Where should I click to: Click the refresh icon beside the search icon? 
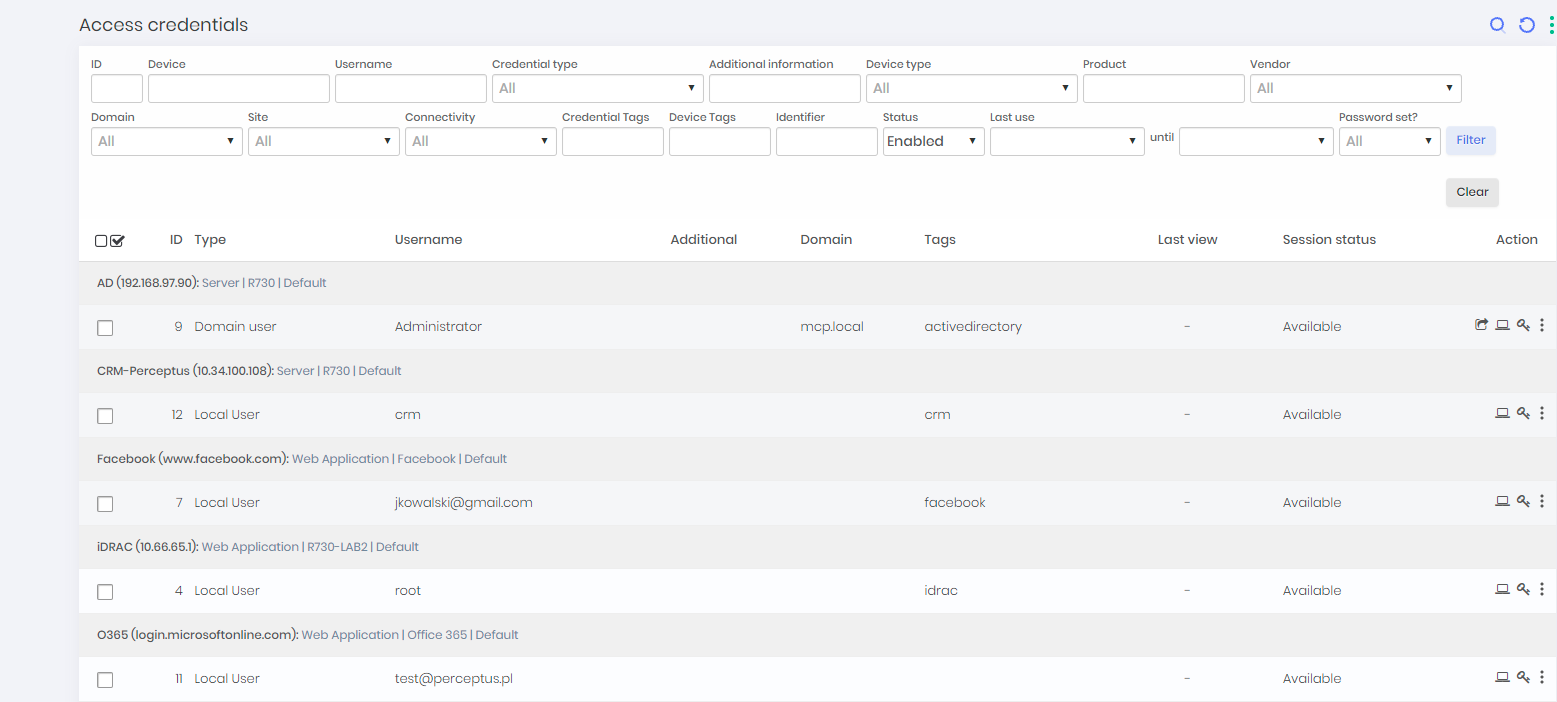[1527, 25]
